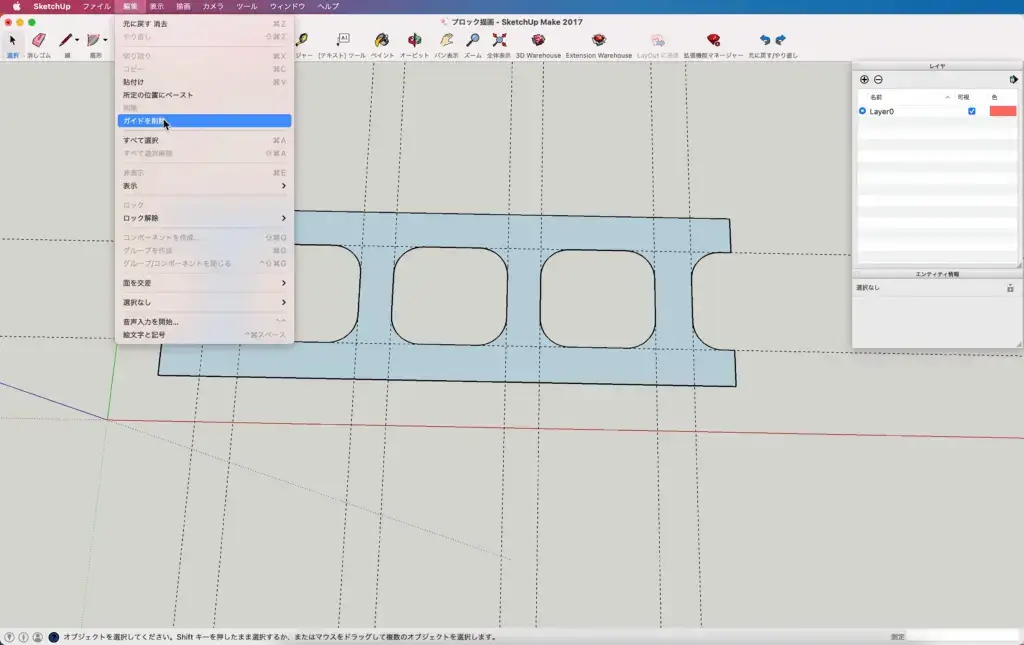
Task: Click the credits info status bar icon
Action: point(24,637)
